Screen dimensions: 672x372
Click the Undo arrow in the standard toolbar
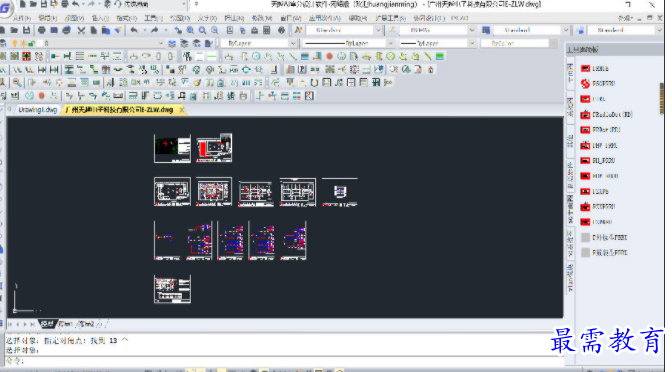tap(134, 30)
